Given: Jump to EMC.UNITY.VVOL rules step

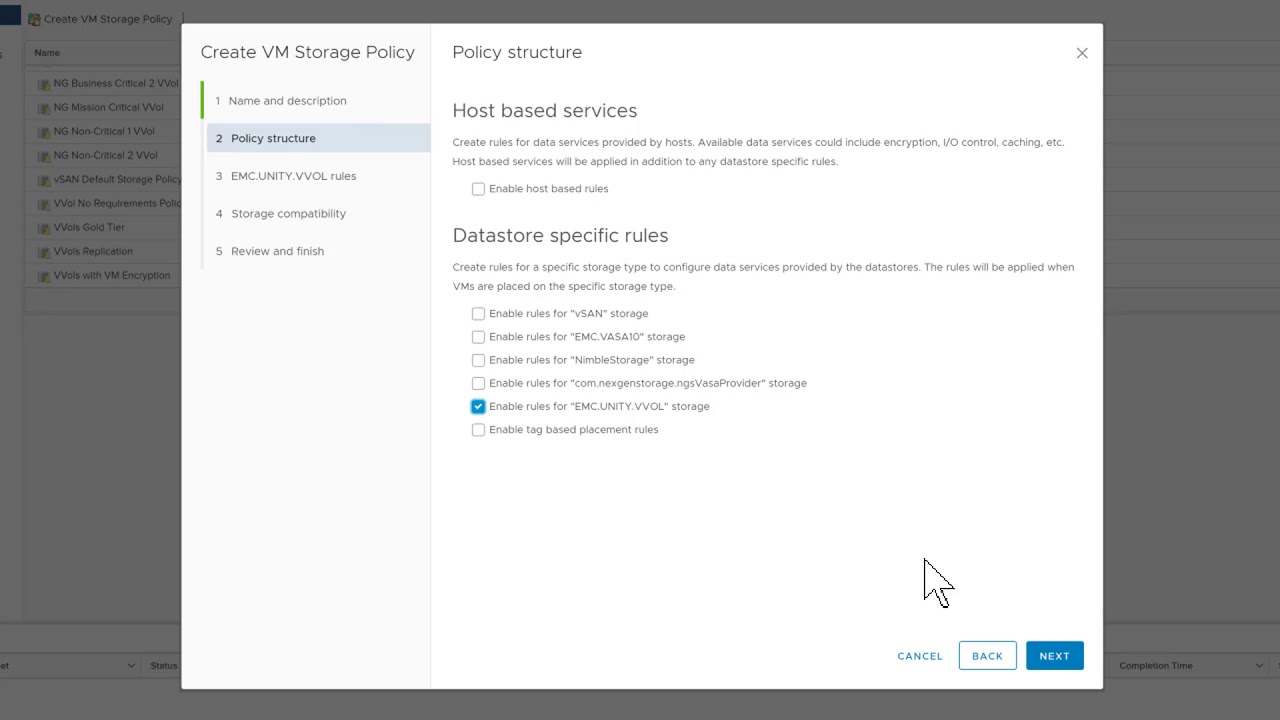Looking at the screenshot, I should tap(293, 176).
